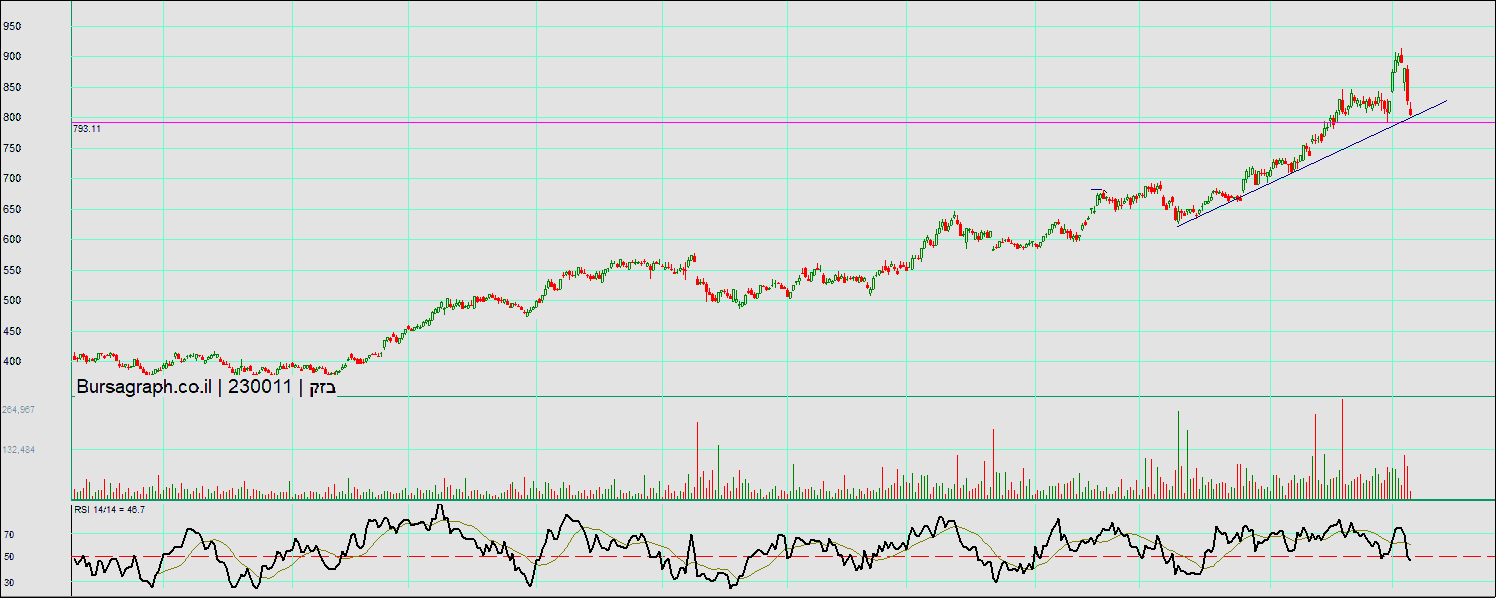Click the RSI 14/14 = 46.7 indicator label
1496x598 pixels.
110,510
